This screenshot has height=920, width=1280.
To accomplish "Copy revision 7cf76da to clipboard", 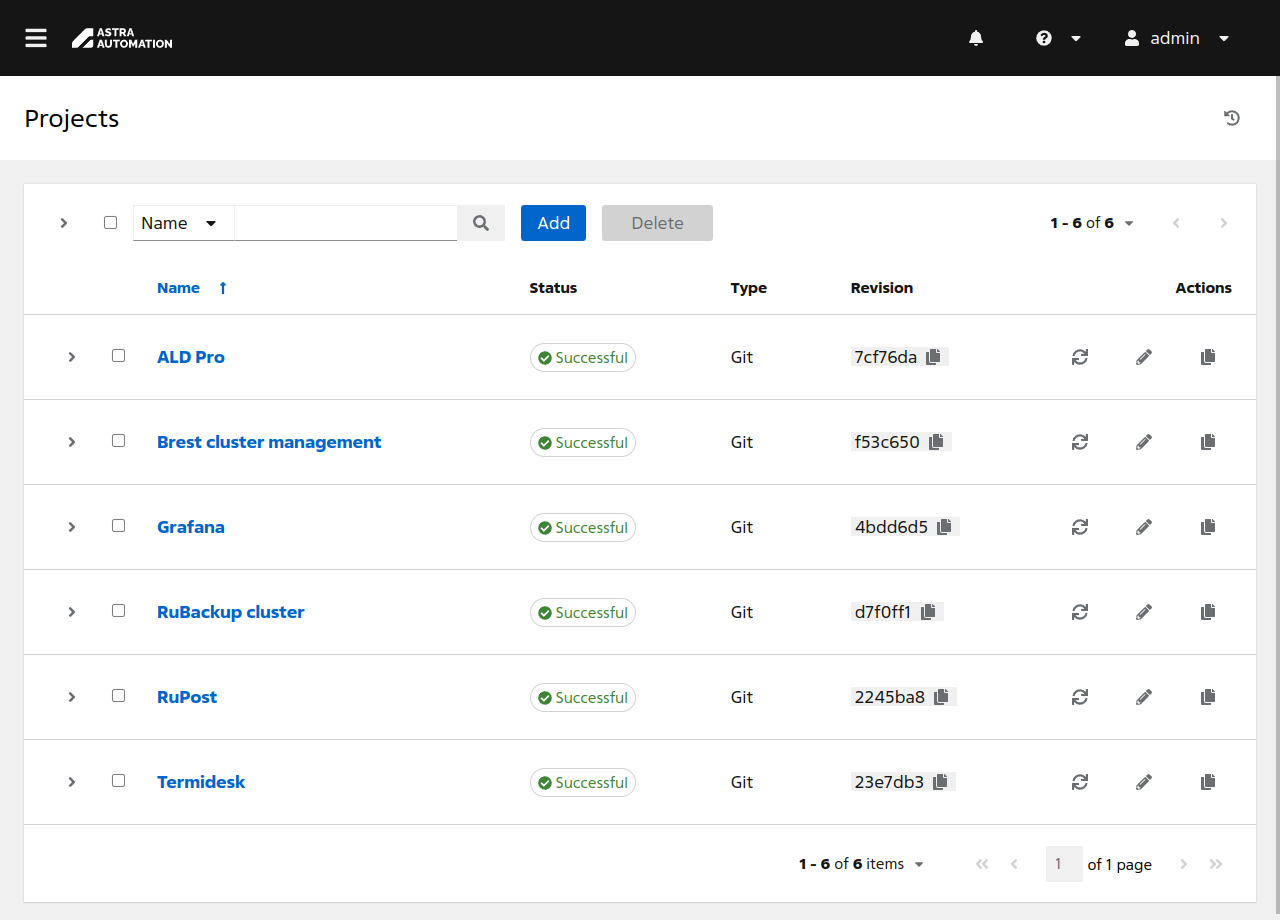I will tap(933, 357).
